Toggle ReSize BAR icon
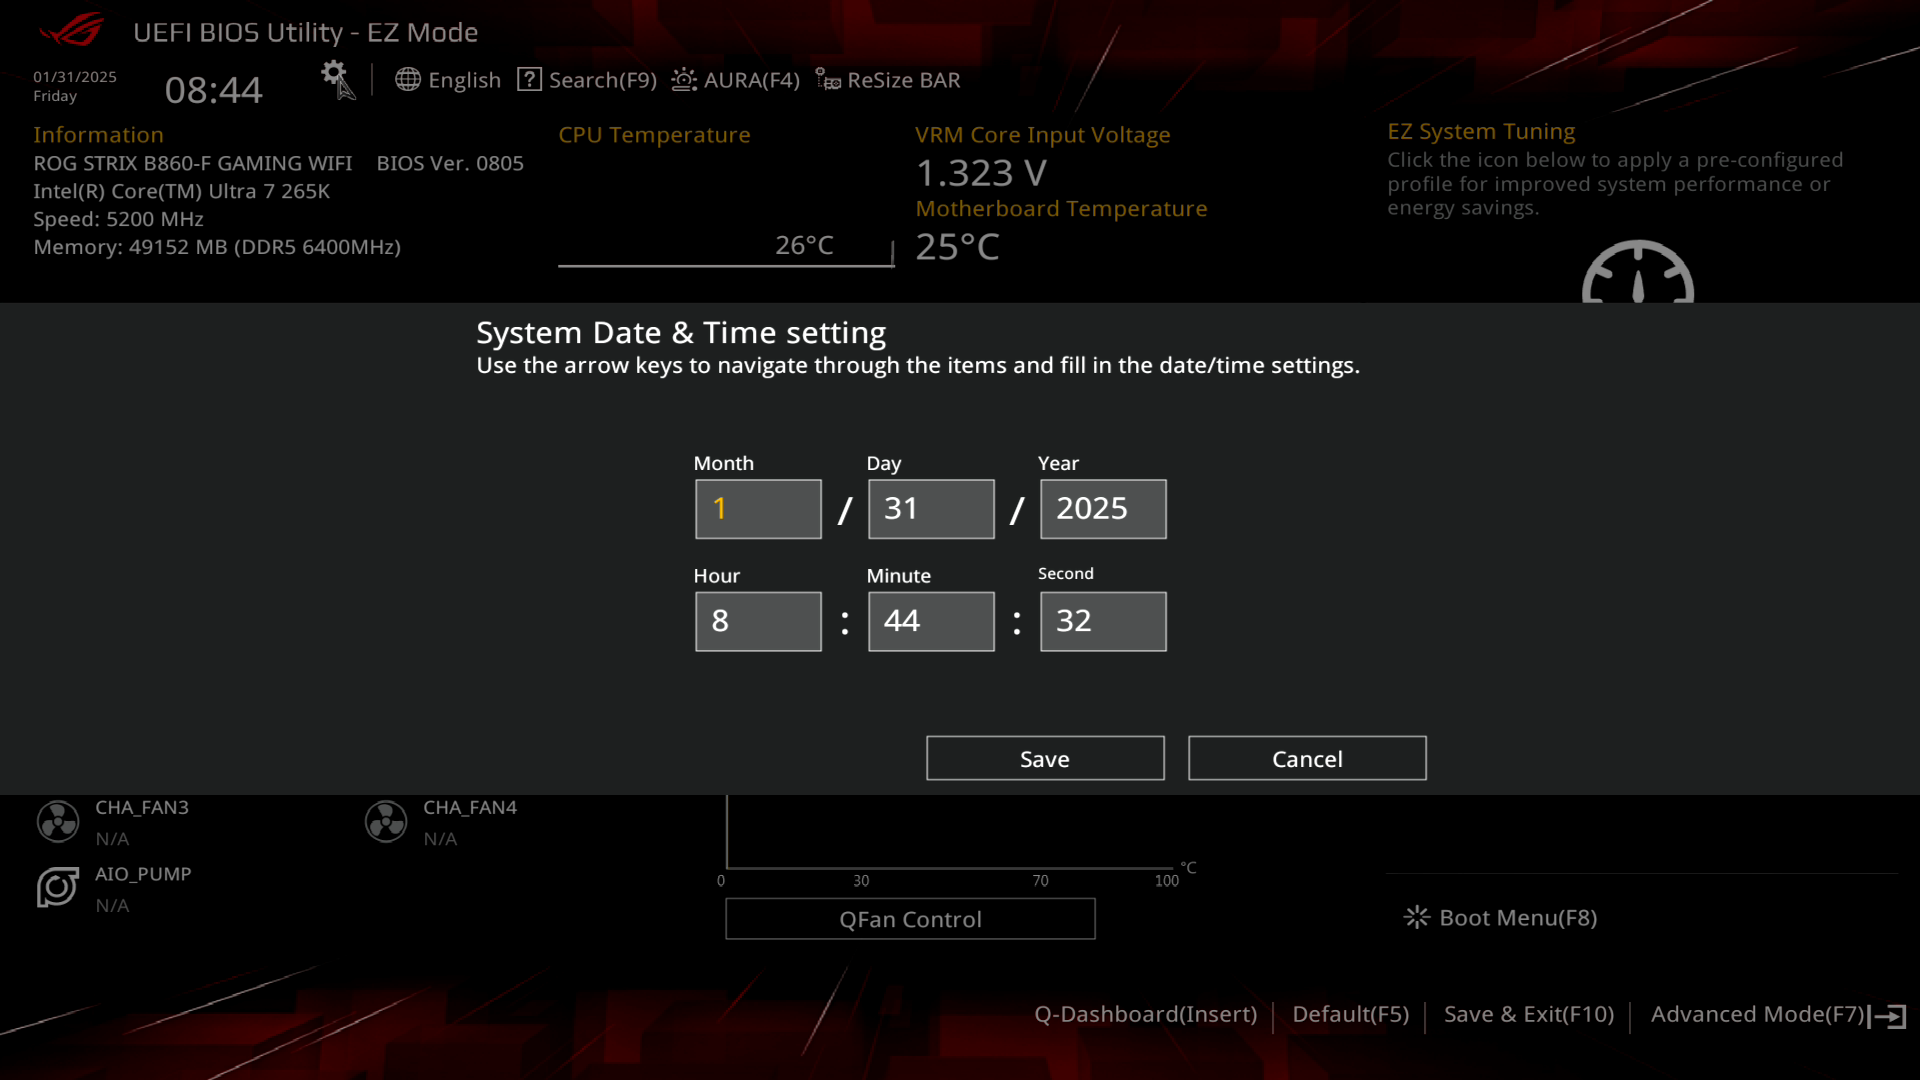The width and height of the screenshot is (1920, 1080). coord(828,80)
